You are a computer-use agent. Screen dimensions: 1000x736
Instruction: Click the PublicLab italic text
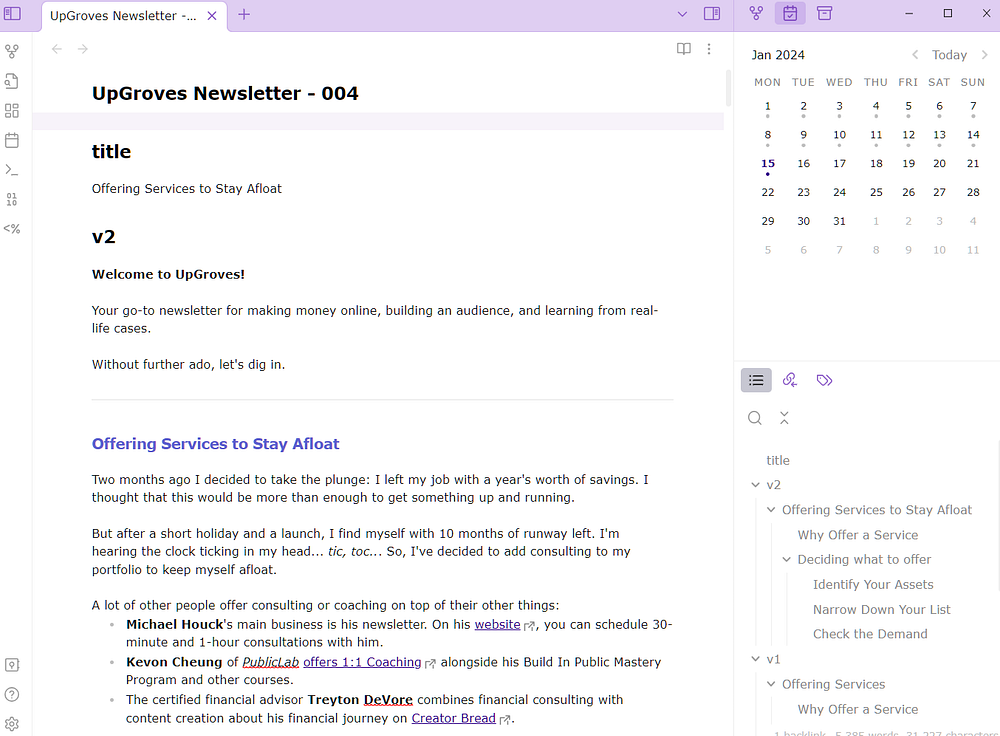(x=270, y=662)
